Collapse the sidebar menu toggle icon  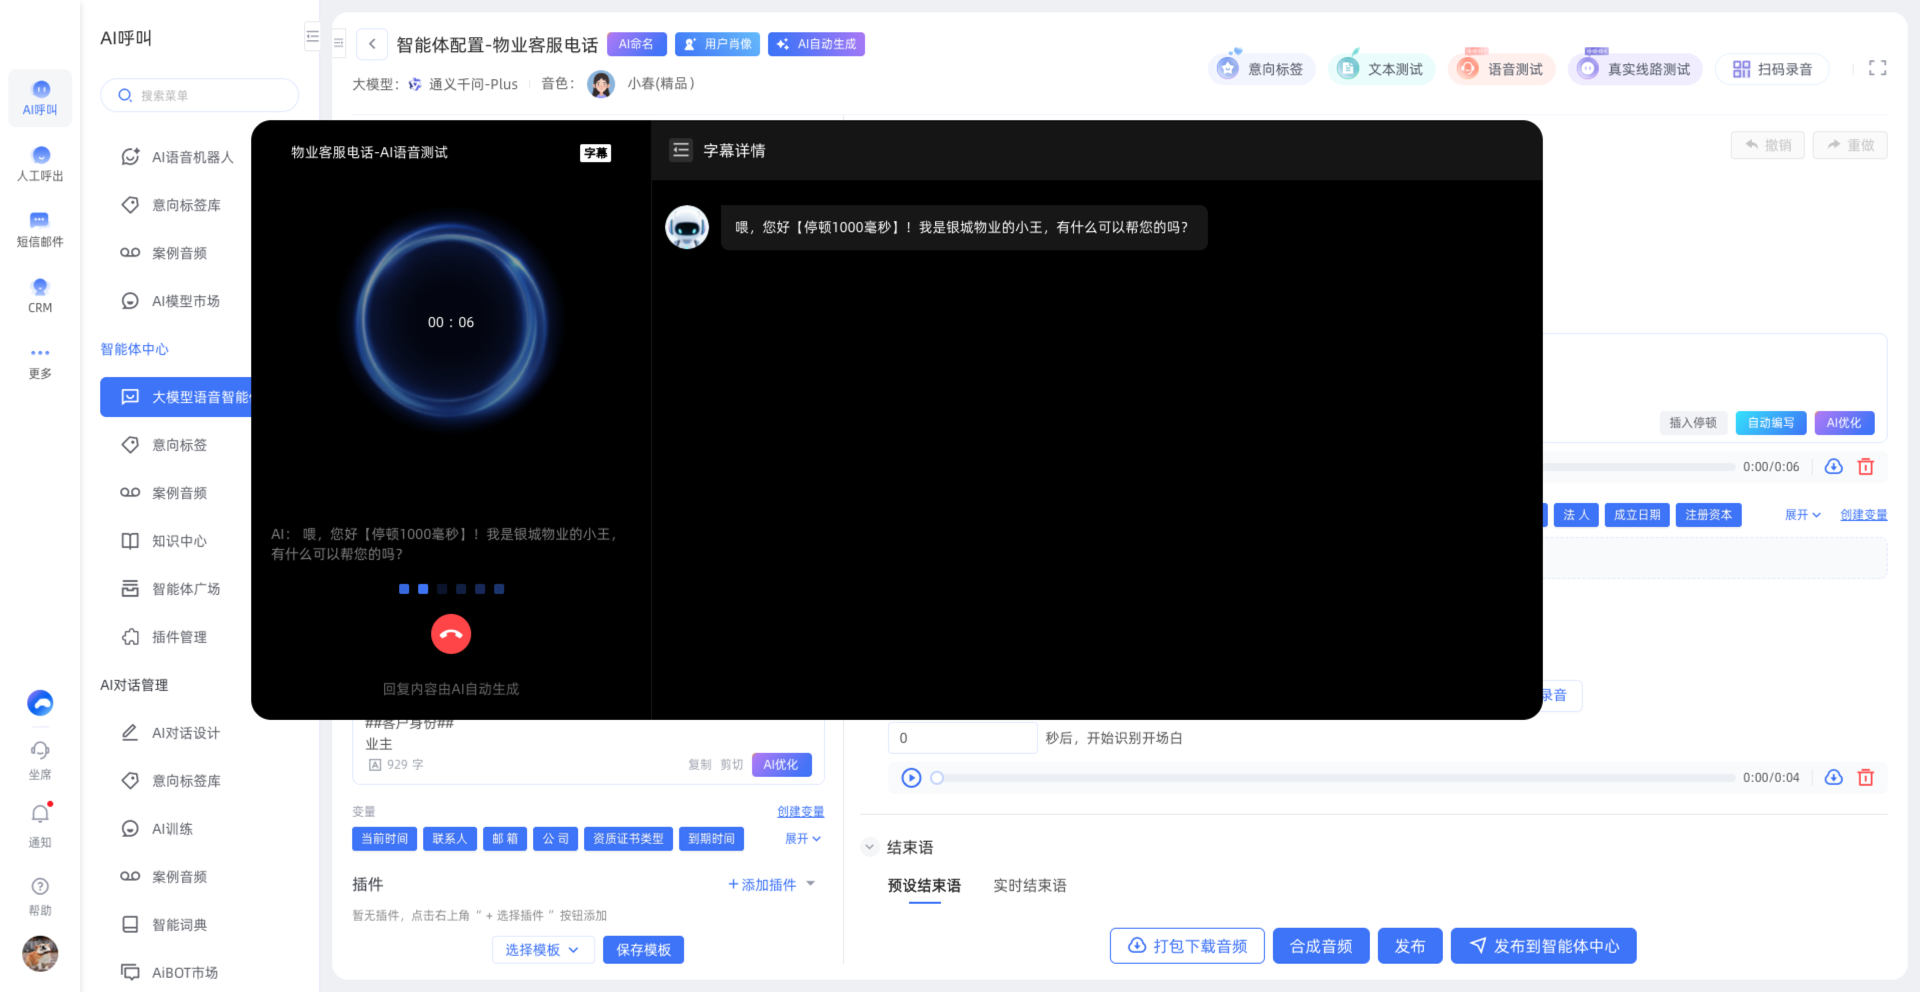[312, 37]
